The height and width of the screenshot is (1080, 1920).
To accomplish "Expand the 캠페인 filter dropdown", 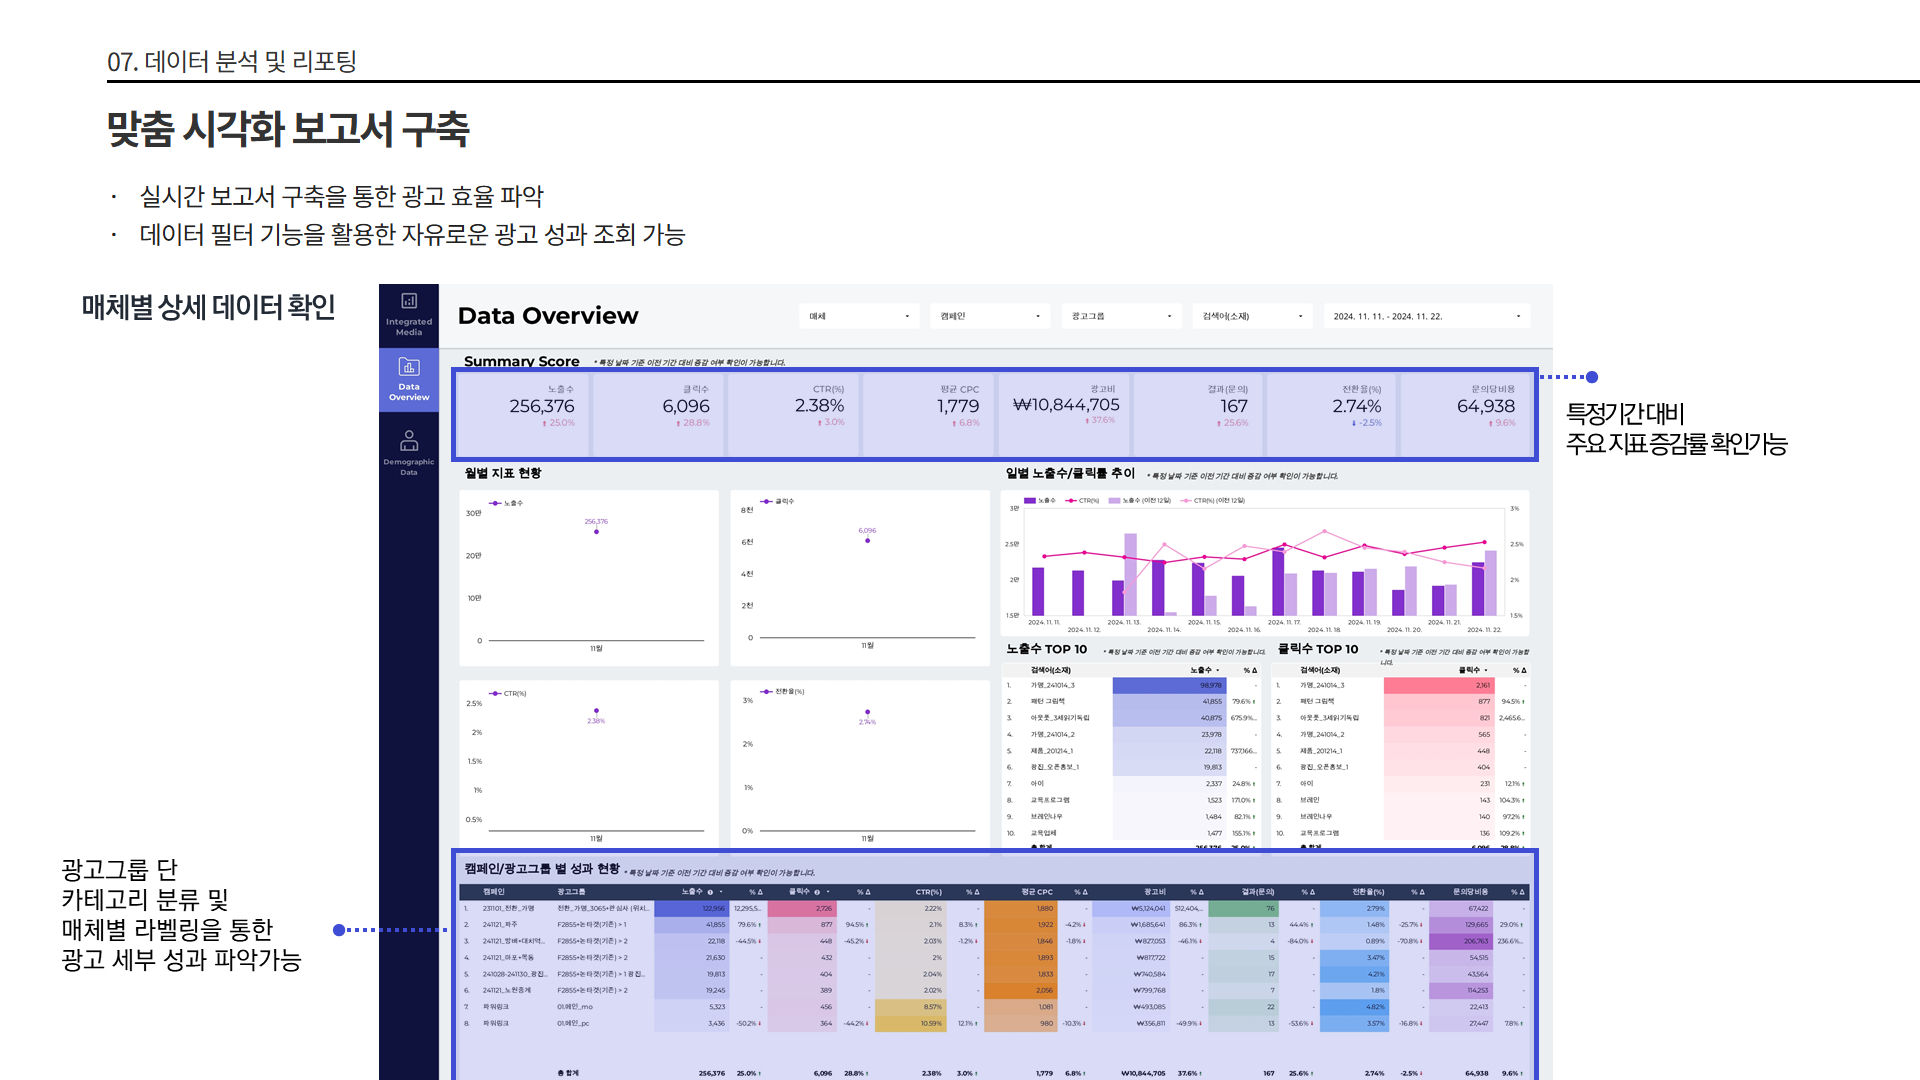I will [x=990, y=316].
